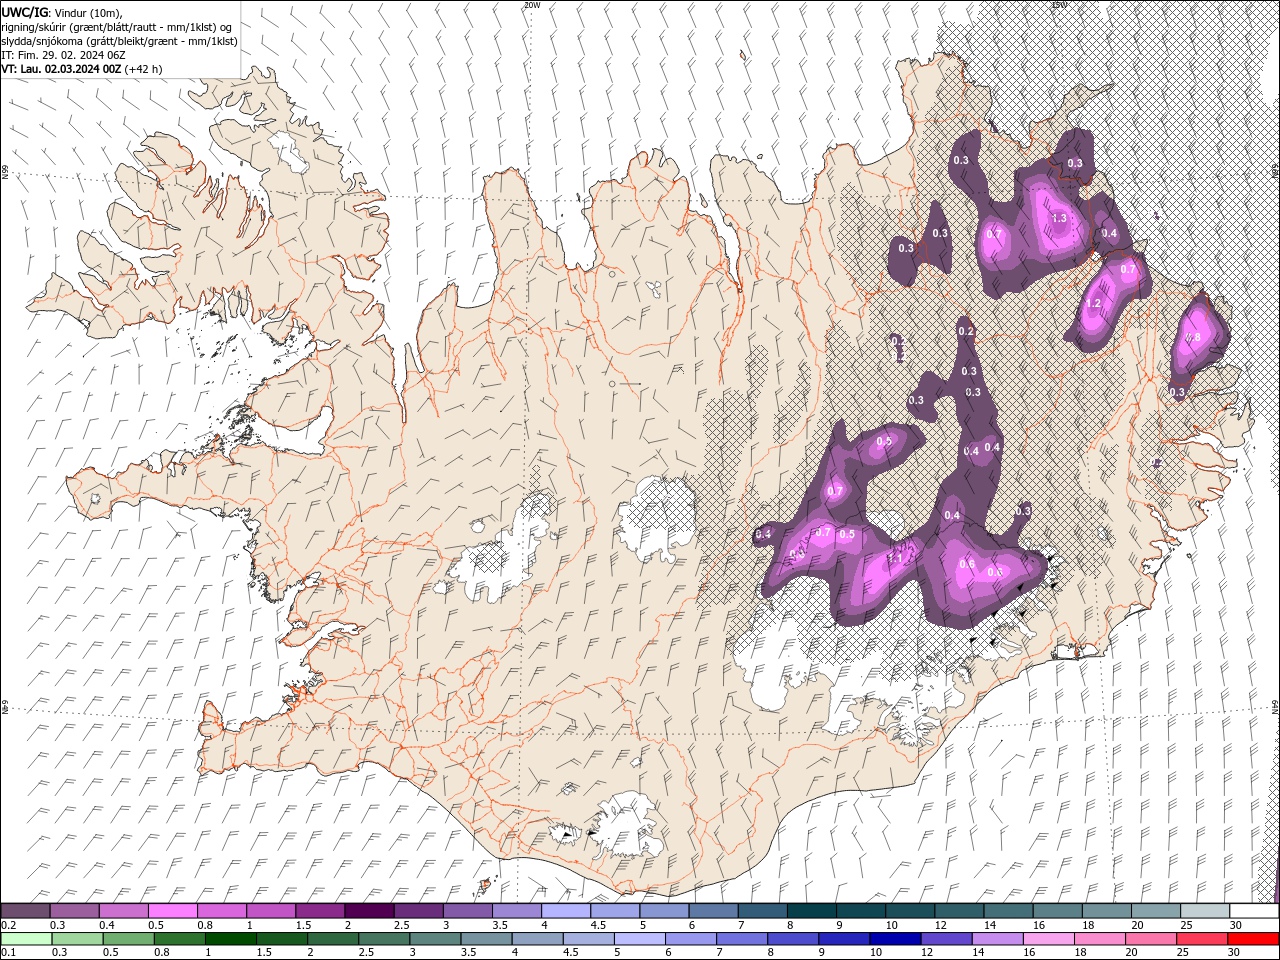
Task: Click the 0.8 value in the eastern snow patch
Action: coord(1193,338)
